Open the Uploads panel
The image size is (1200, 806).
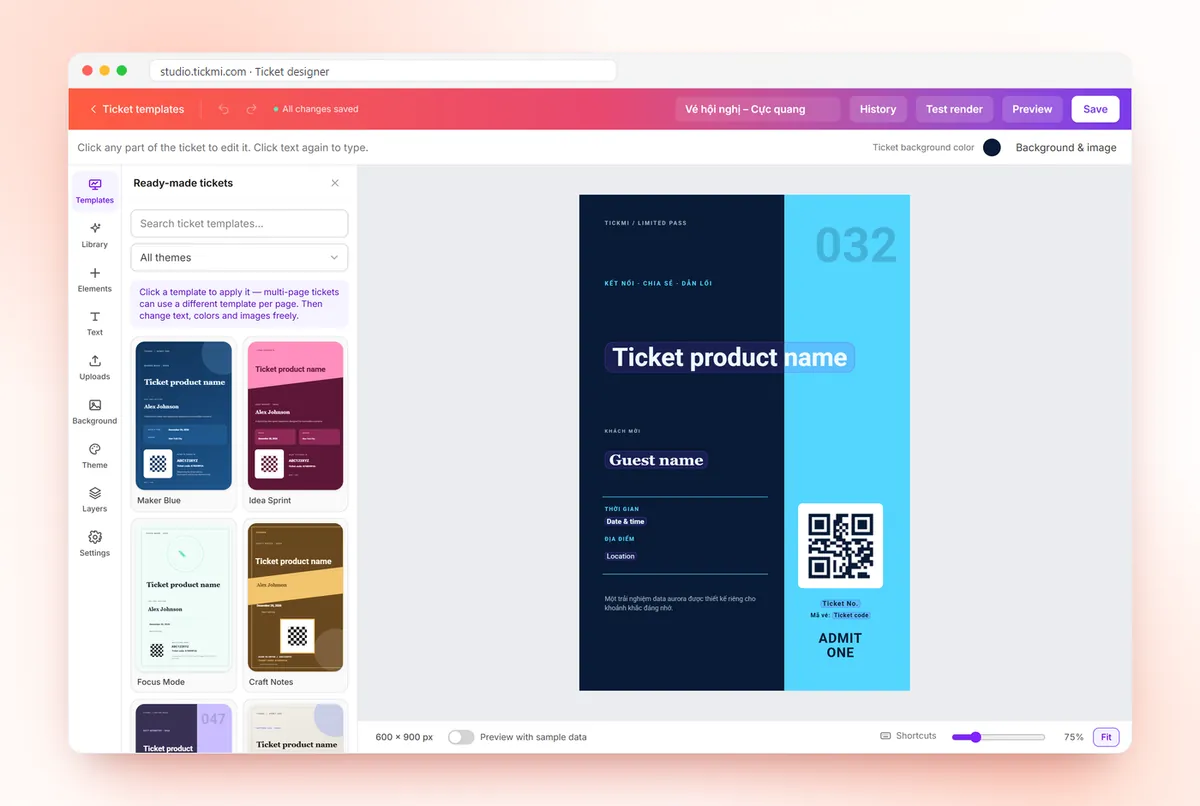[x=95, y=366]
